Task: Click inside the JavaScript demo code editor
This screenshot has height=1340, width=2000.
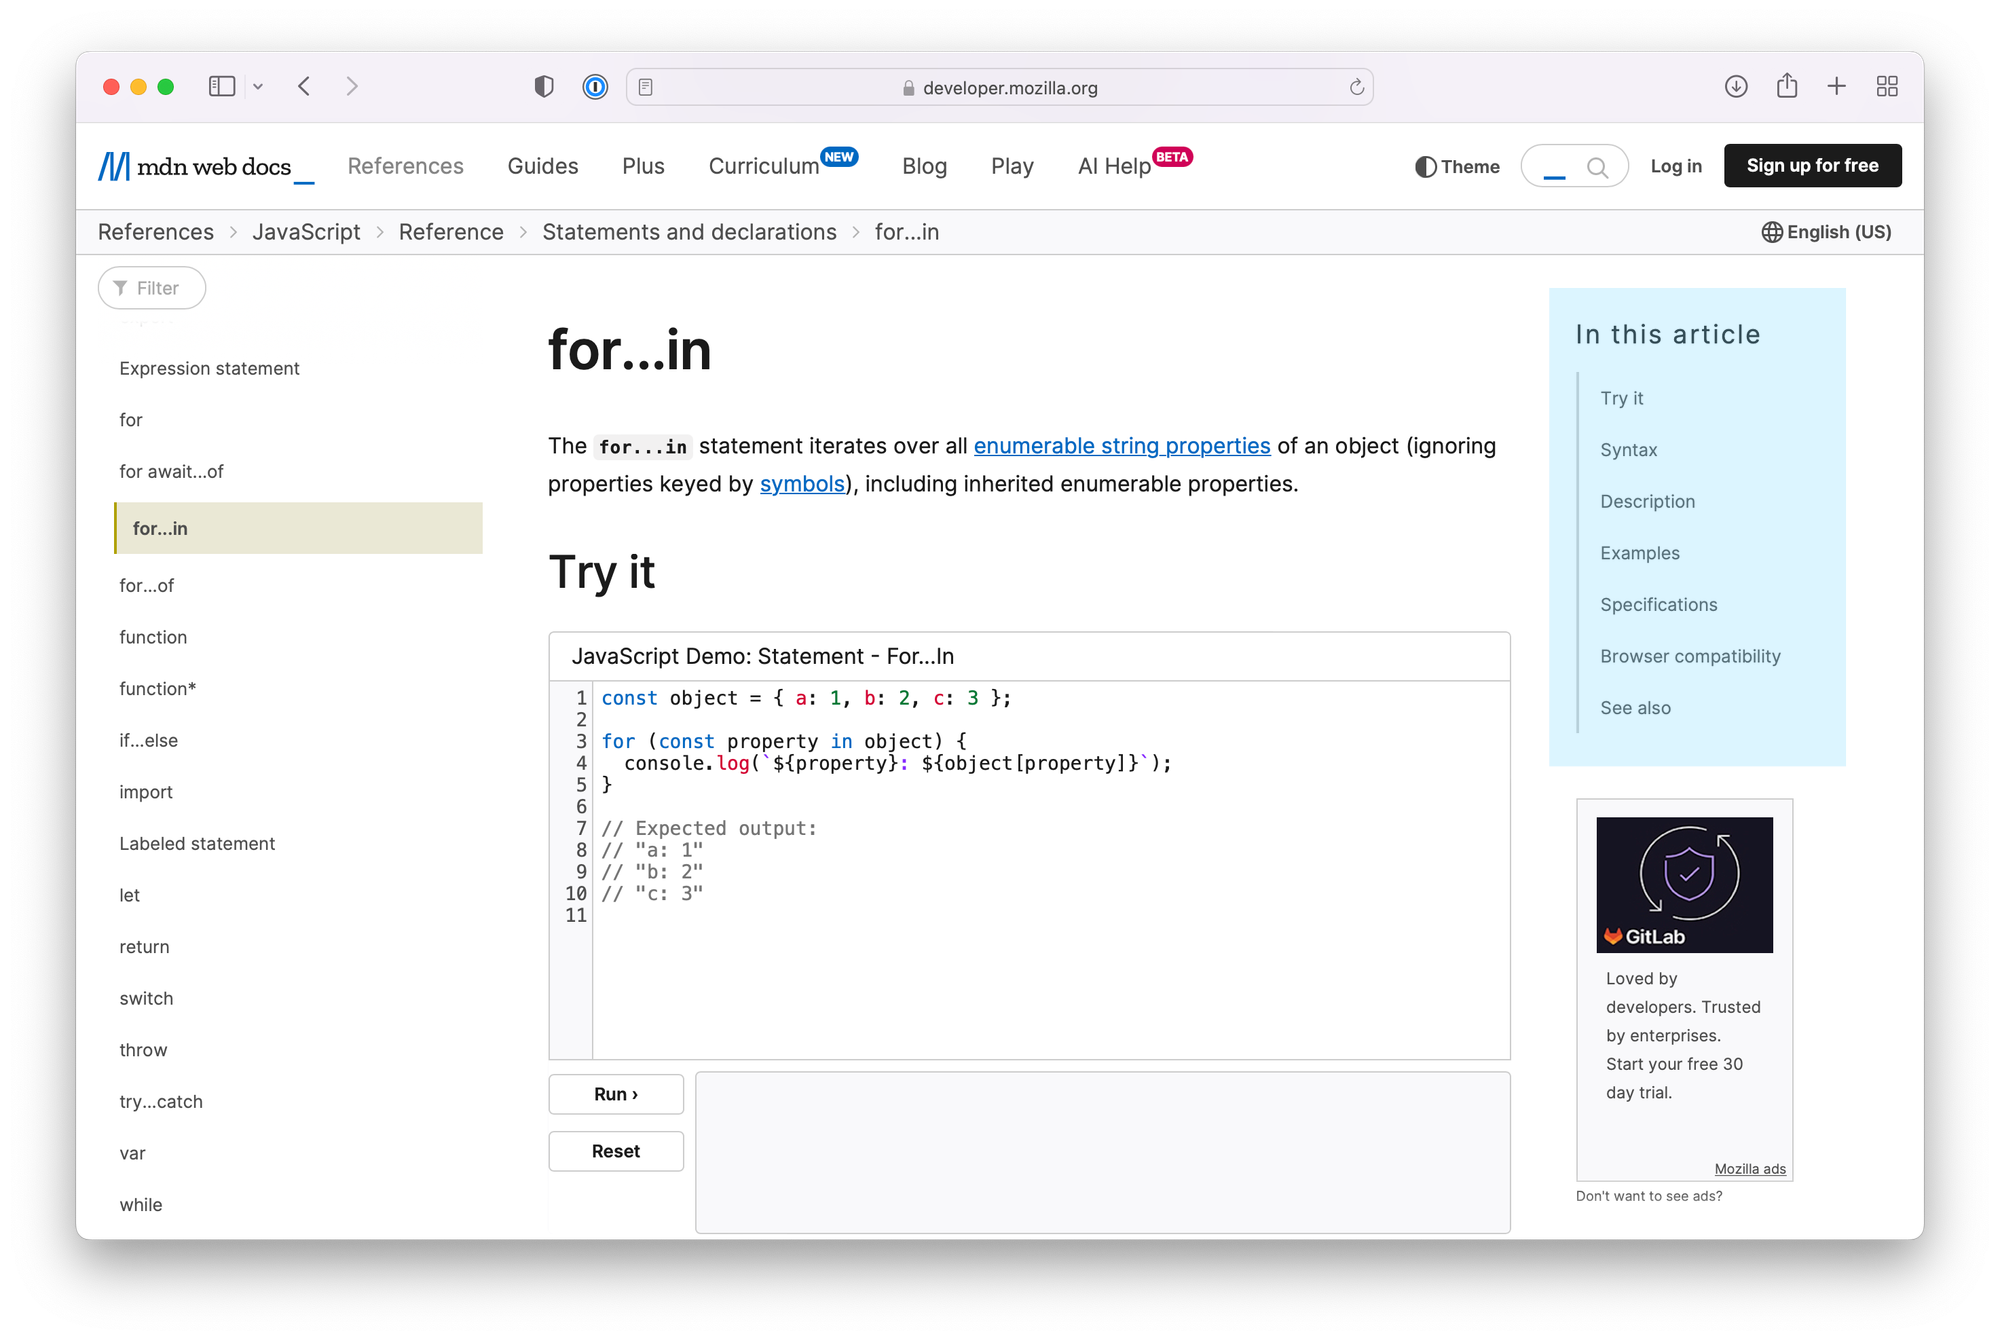Action: 1051,870
